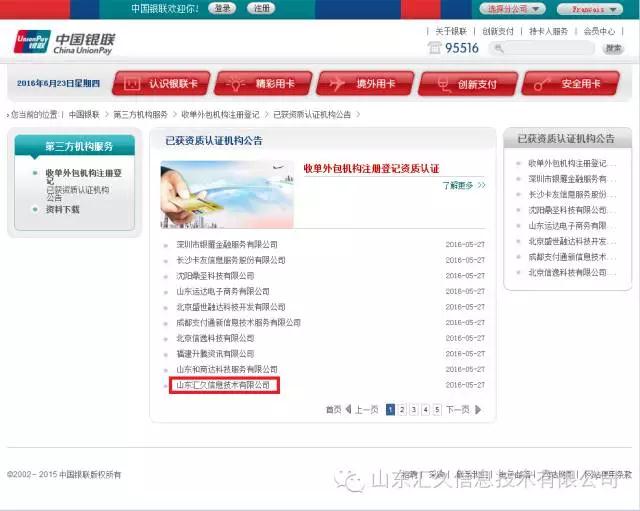
Task: Select 资料下载 in left sidebar
Action: [62, 209]
